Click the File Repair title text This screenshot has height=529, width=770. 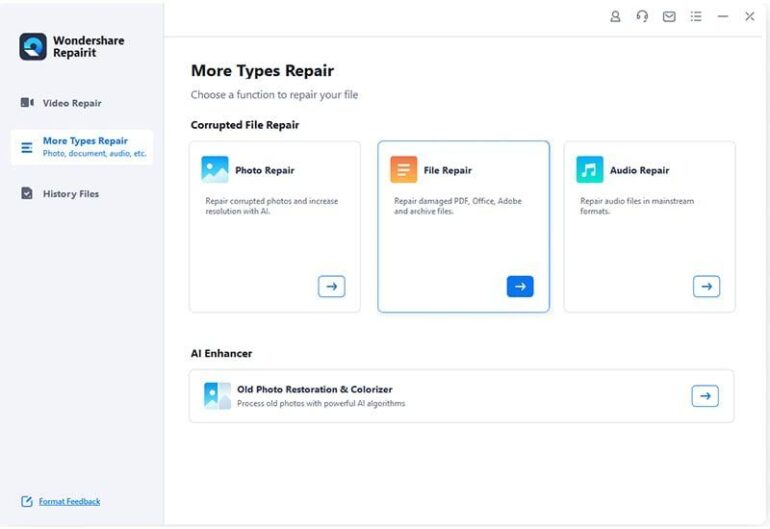(x=447, y=170)
